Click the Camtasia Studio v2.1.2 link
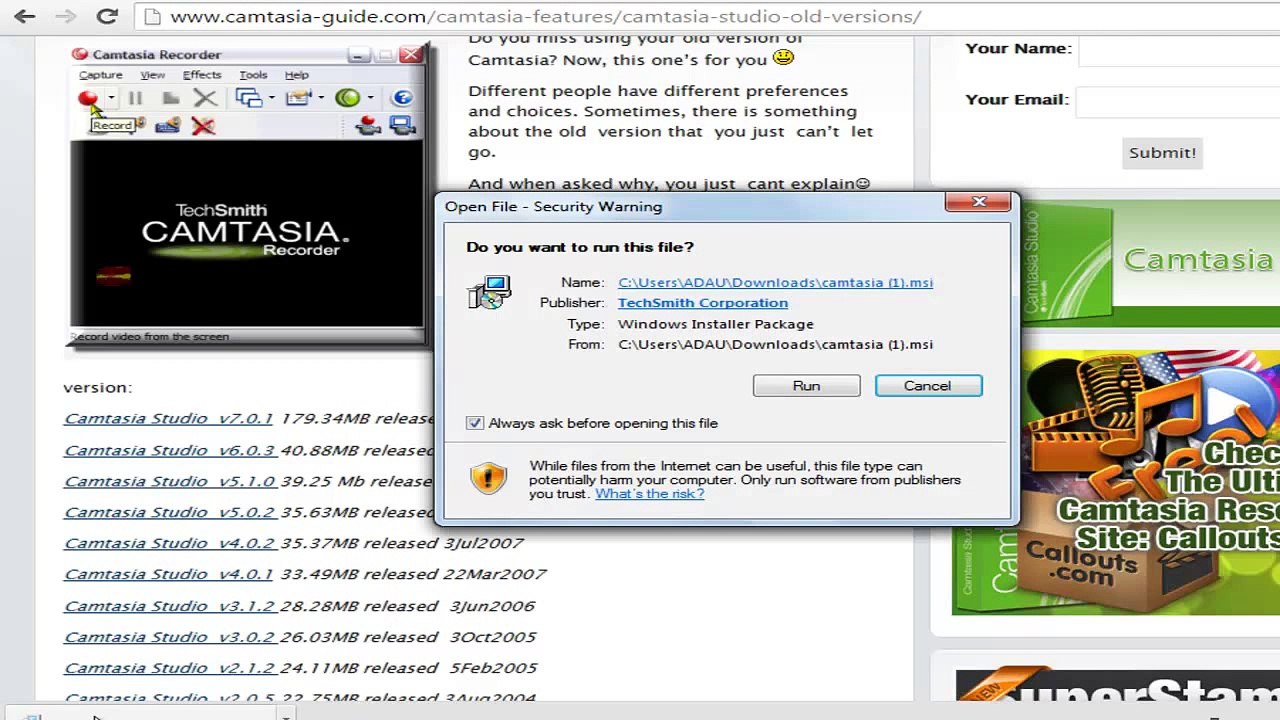Viewport: 1280px width, 720px height. coord(169,668)
